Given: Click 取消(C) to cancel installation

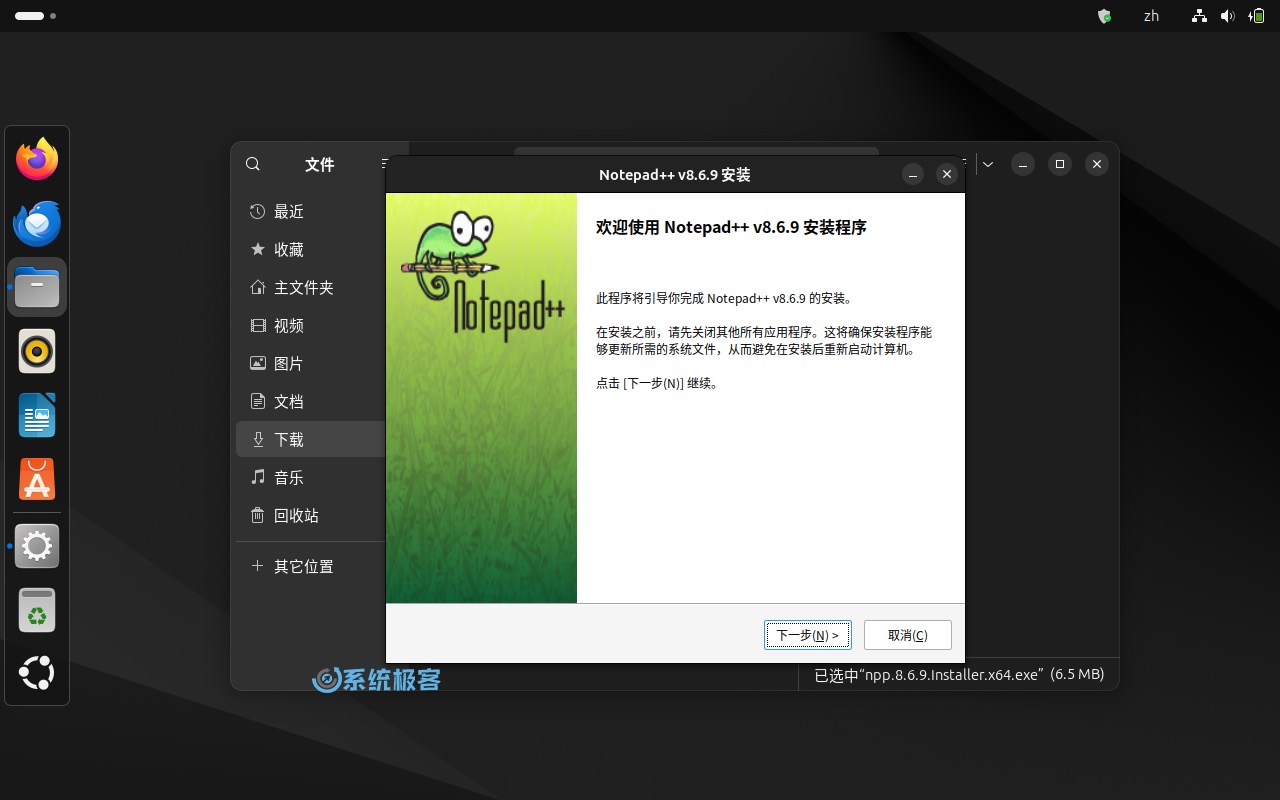Looking at the screenshot, I should click(908, 635).
